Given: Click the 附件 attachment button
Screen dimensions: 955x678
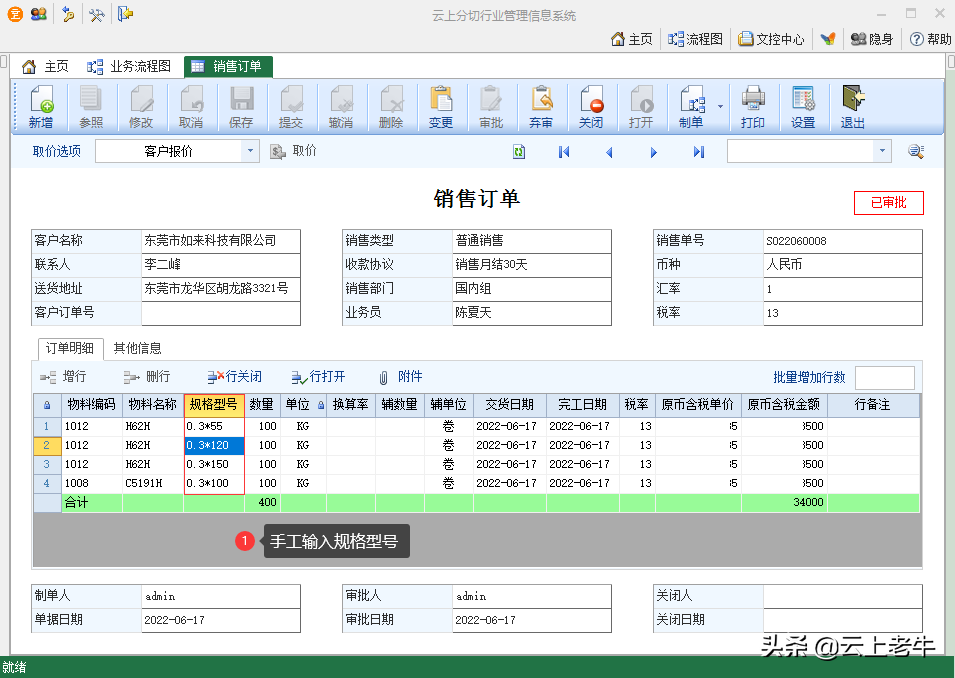Looking at the screenshot, I should [400, 377].
